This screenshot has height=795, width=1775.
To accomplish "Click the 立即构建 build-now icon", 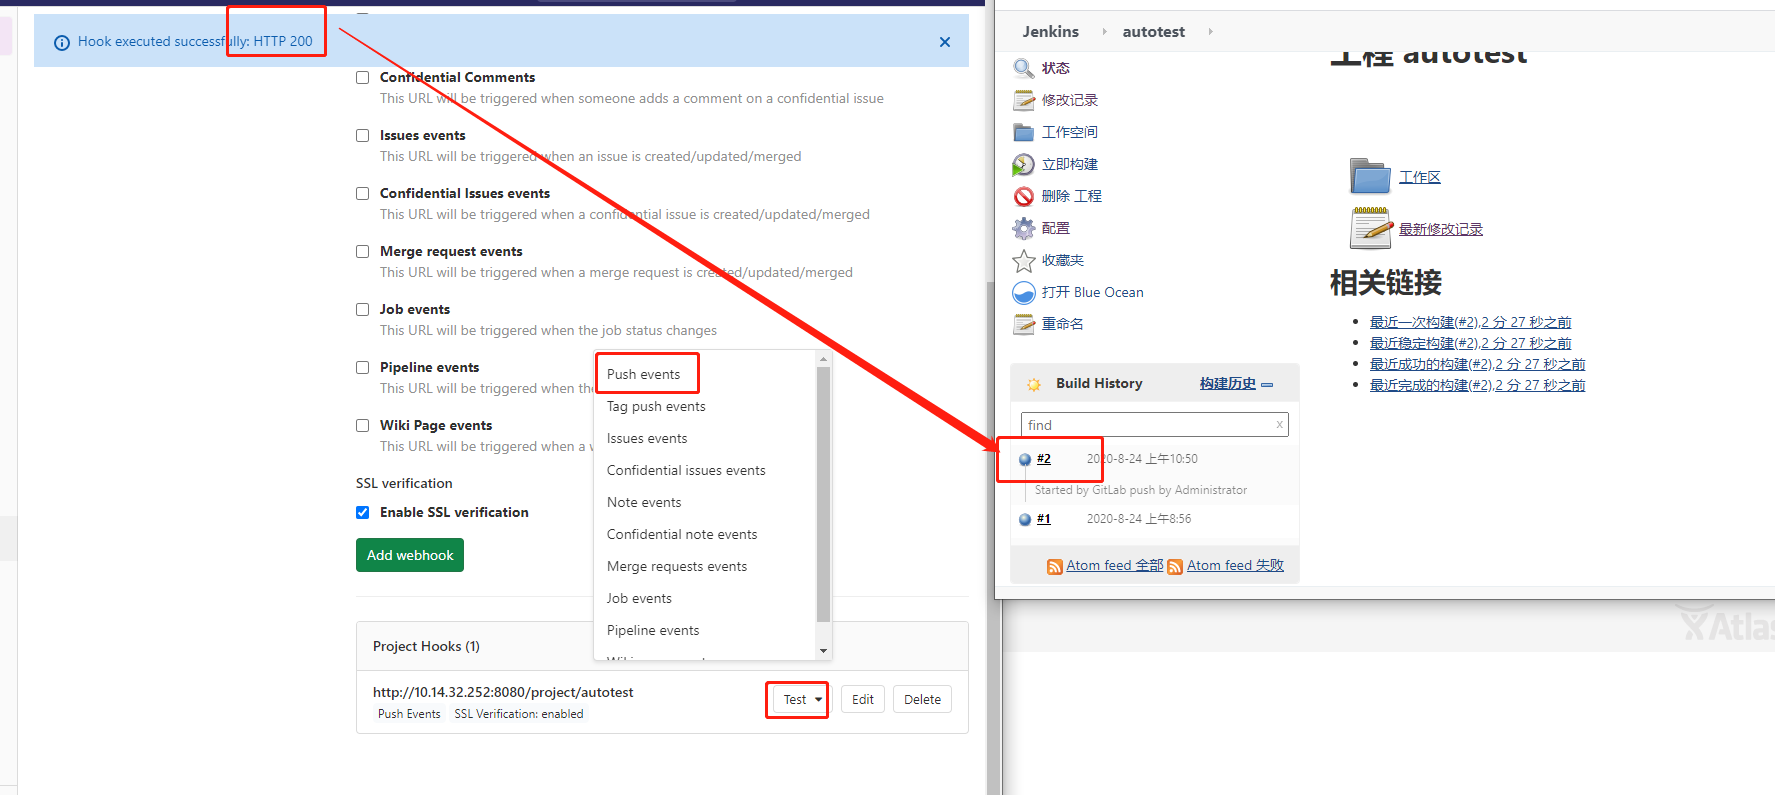I will coord(1024,164).
